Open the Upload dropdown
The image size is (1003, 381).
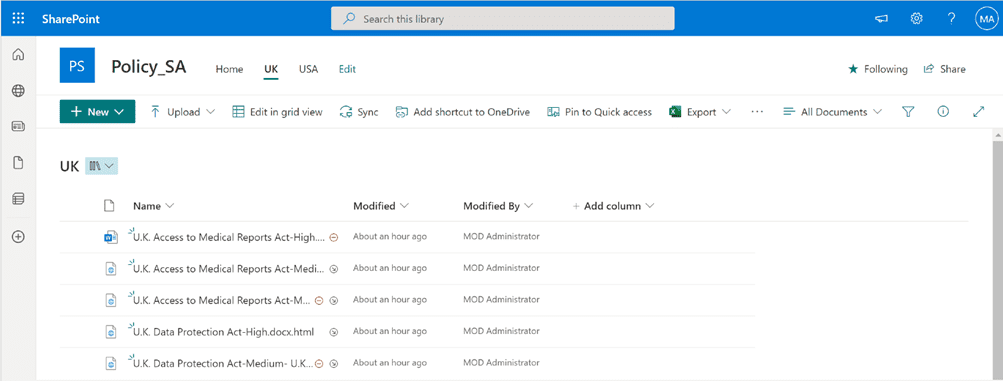(183, 112)
